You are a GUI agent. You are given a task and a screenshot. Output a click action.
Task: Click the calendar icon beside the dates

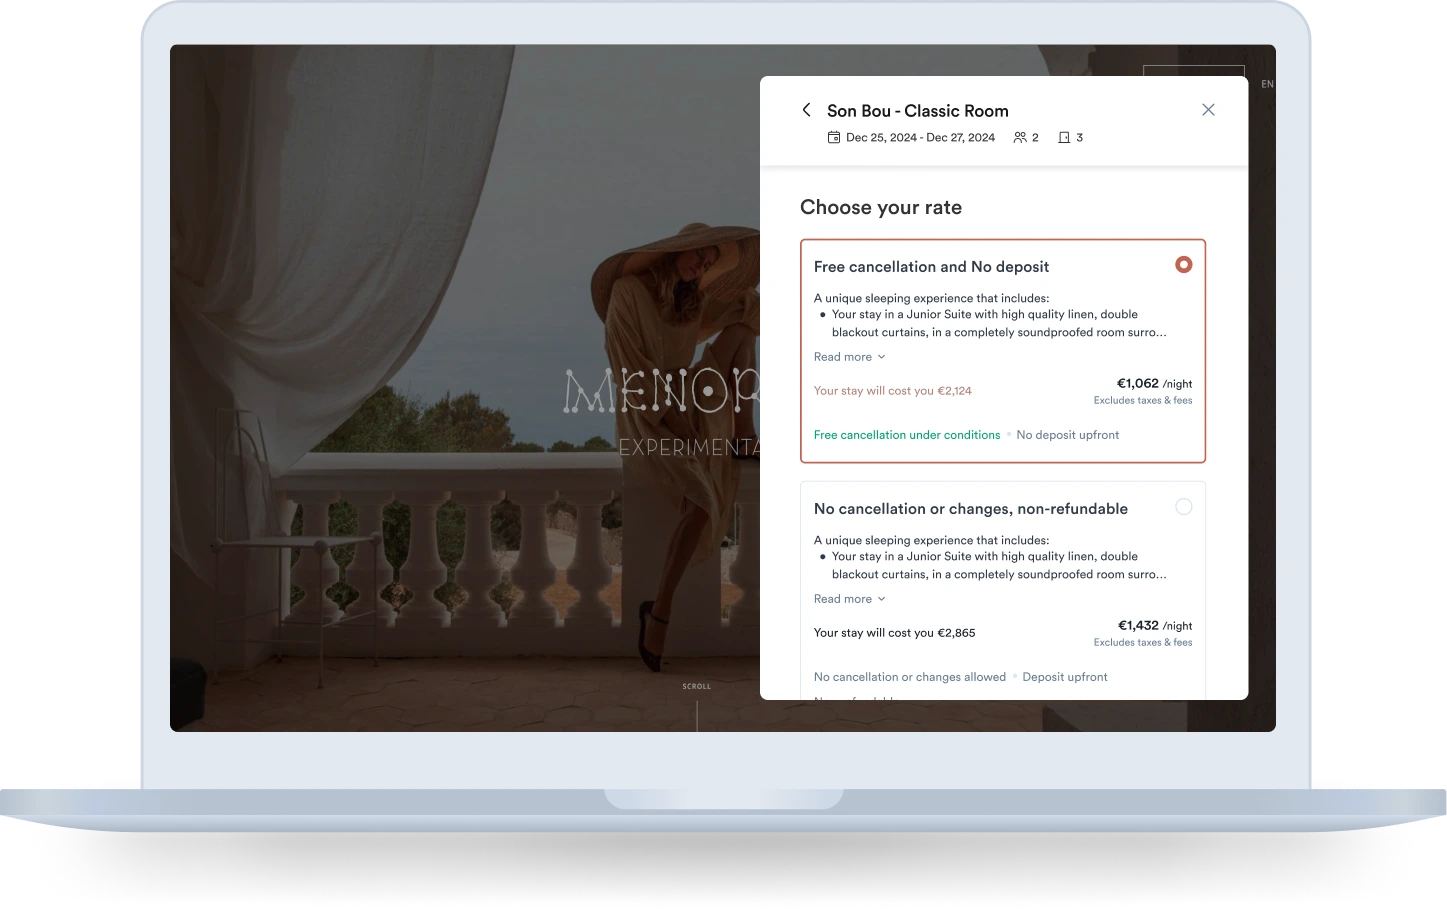[x=834, y=138]
